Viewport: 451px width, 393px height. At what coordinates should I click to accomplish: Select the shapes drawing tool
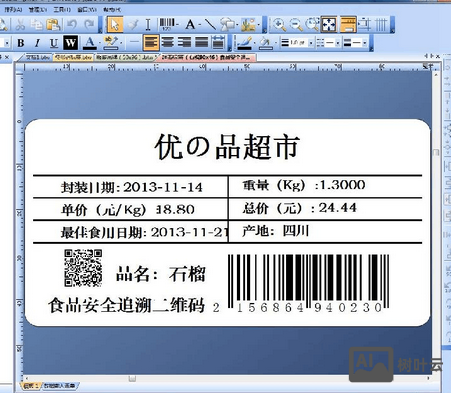pos(228,25)
